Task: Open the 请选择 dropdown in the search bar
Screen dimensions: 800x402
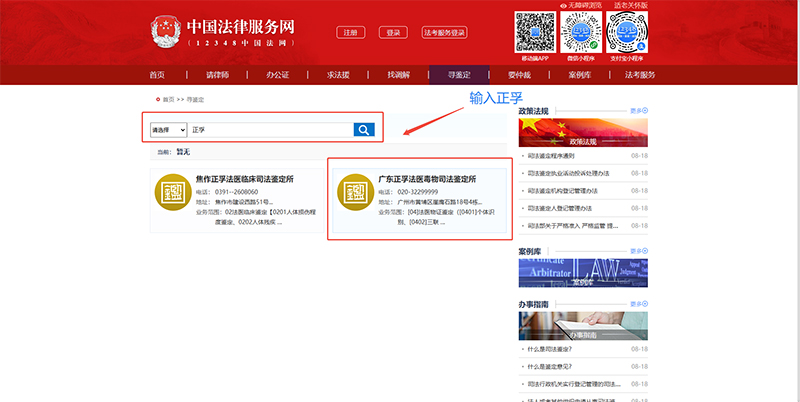Action: coord(168,130)
